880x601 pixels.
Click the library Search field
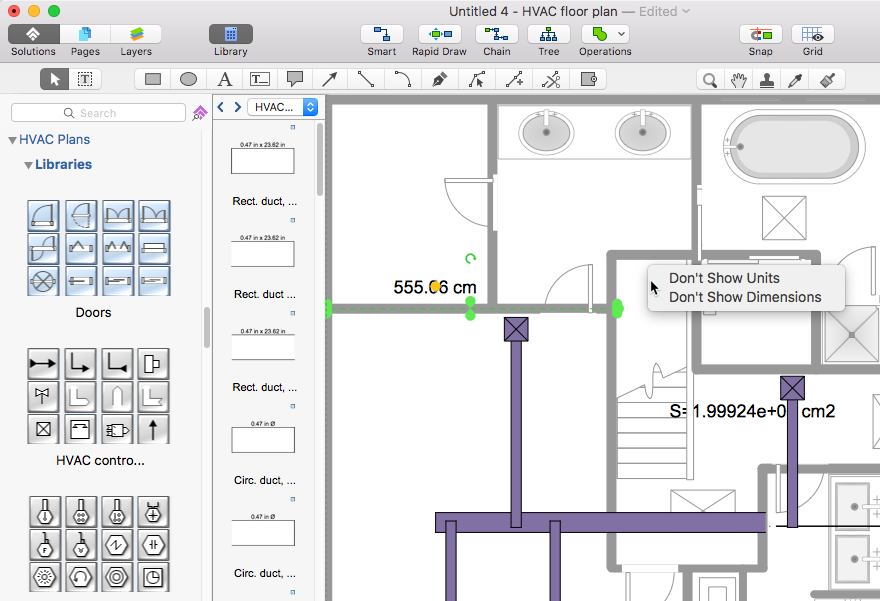pyautogui.click(x=98, y=113)
